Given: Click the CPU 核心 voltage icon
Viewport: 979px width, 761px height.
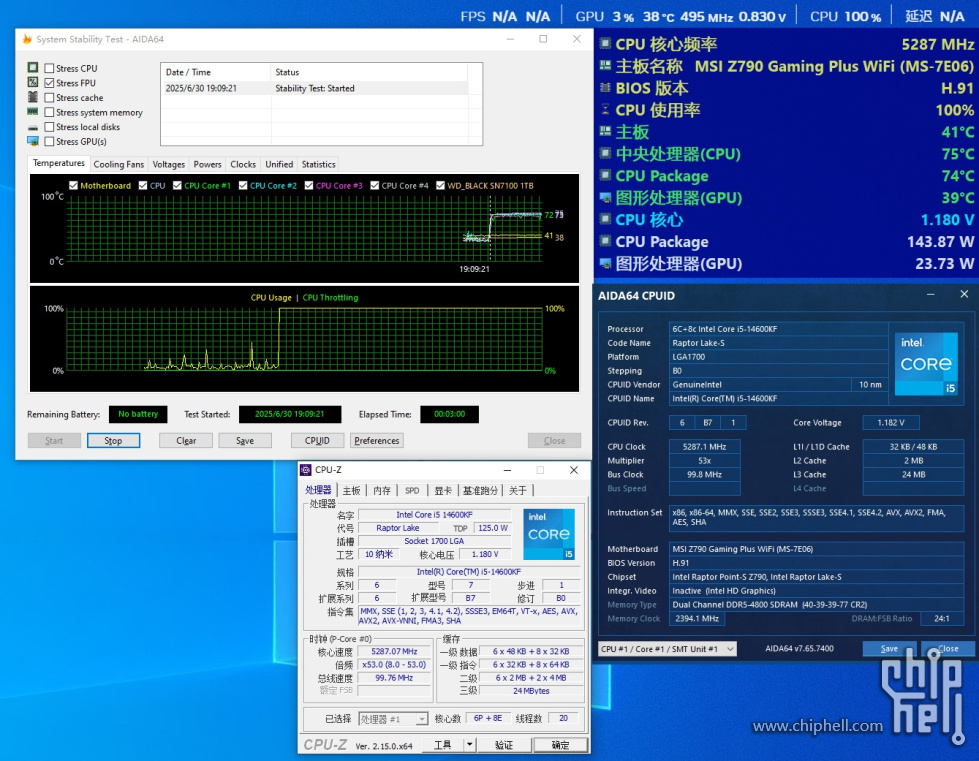Looking at the screenshot, I should coord(605,219).
